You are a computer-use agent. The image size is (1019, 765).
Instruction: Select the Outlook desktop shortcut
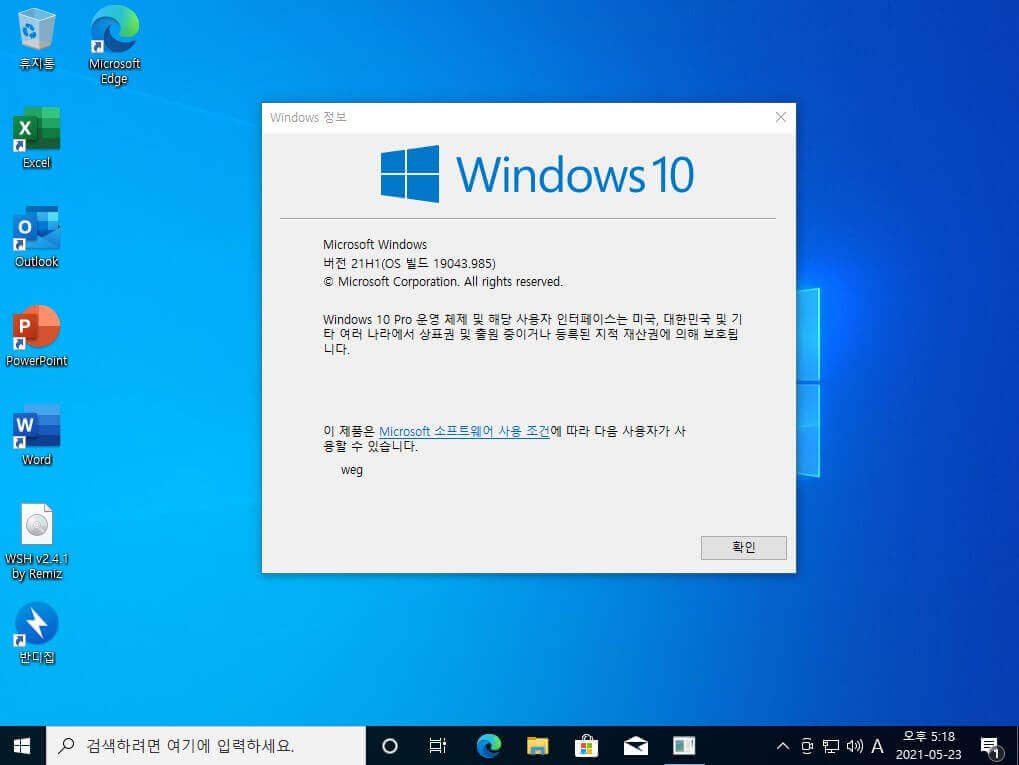(x=36, y=237)
